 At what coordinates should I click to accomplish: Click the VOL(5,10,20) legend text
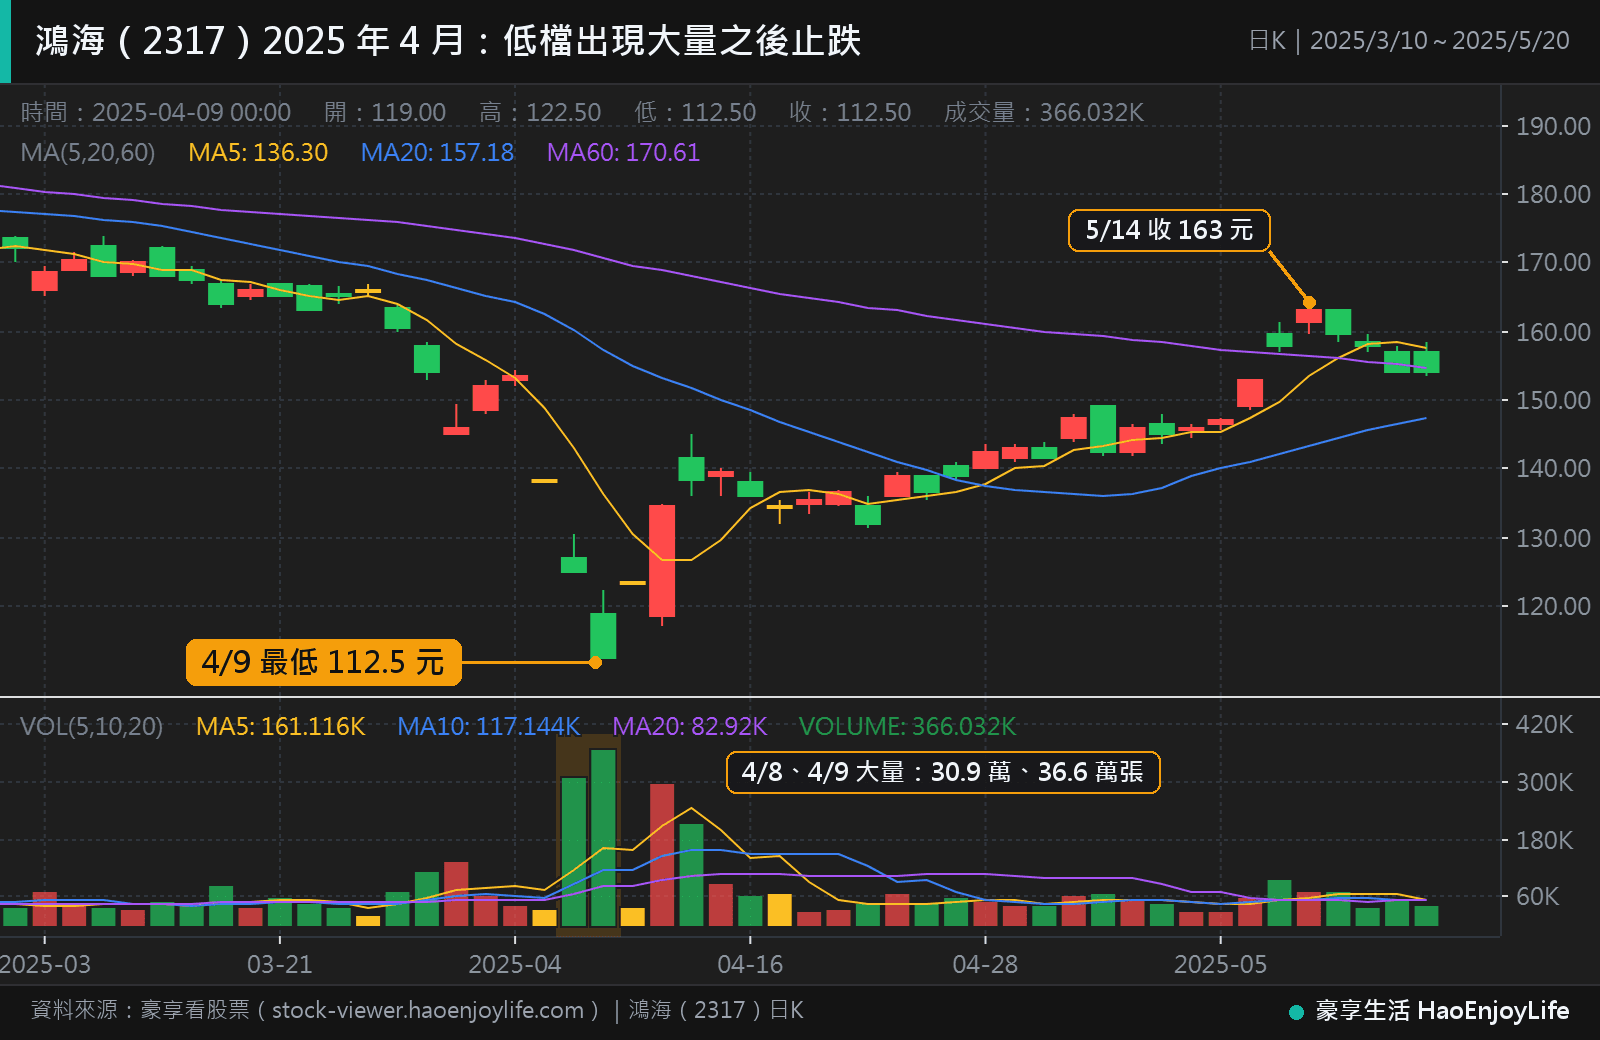click(91, 726)
